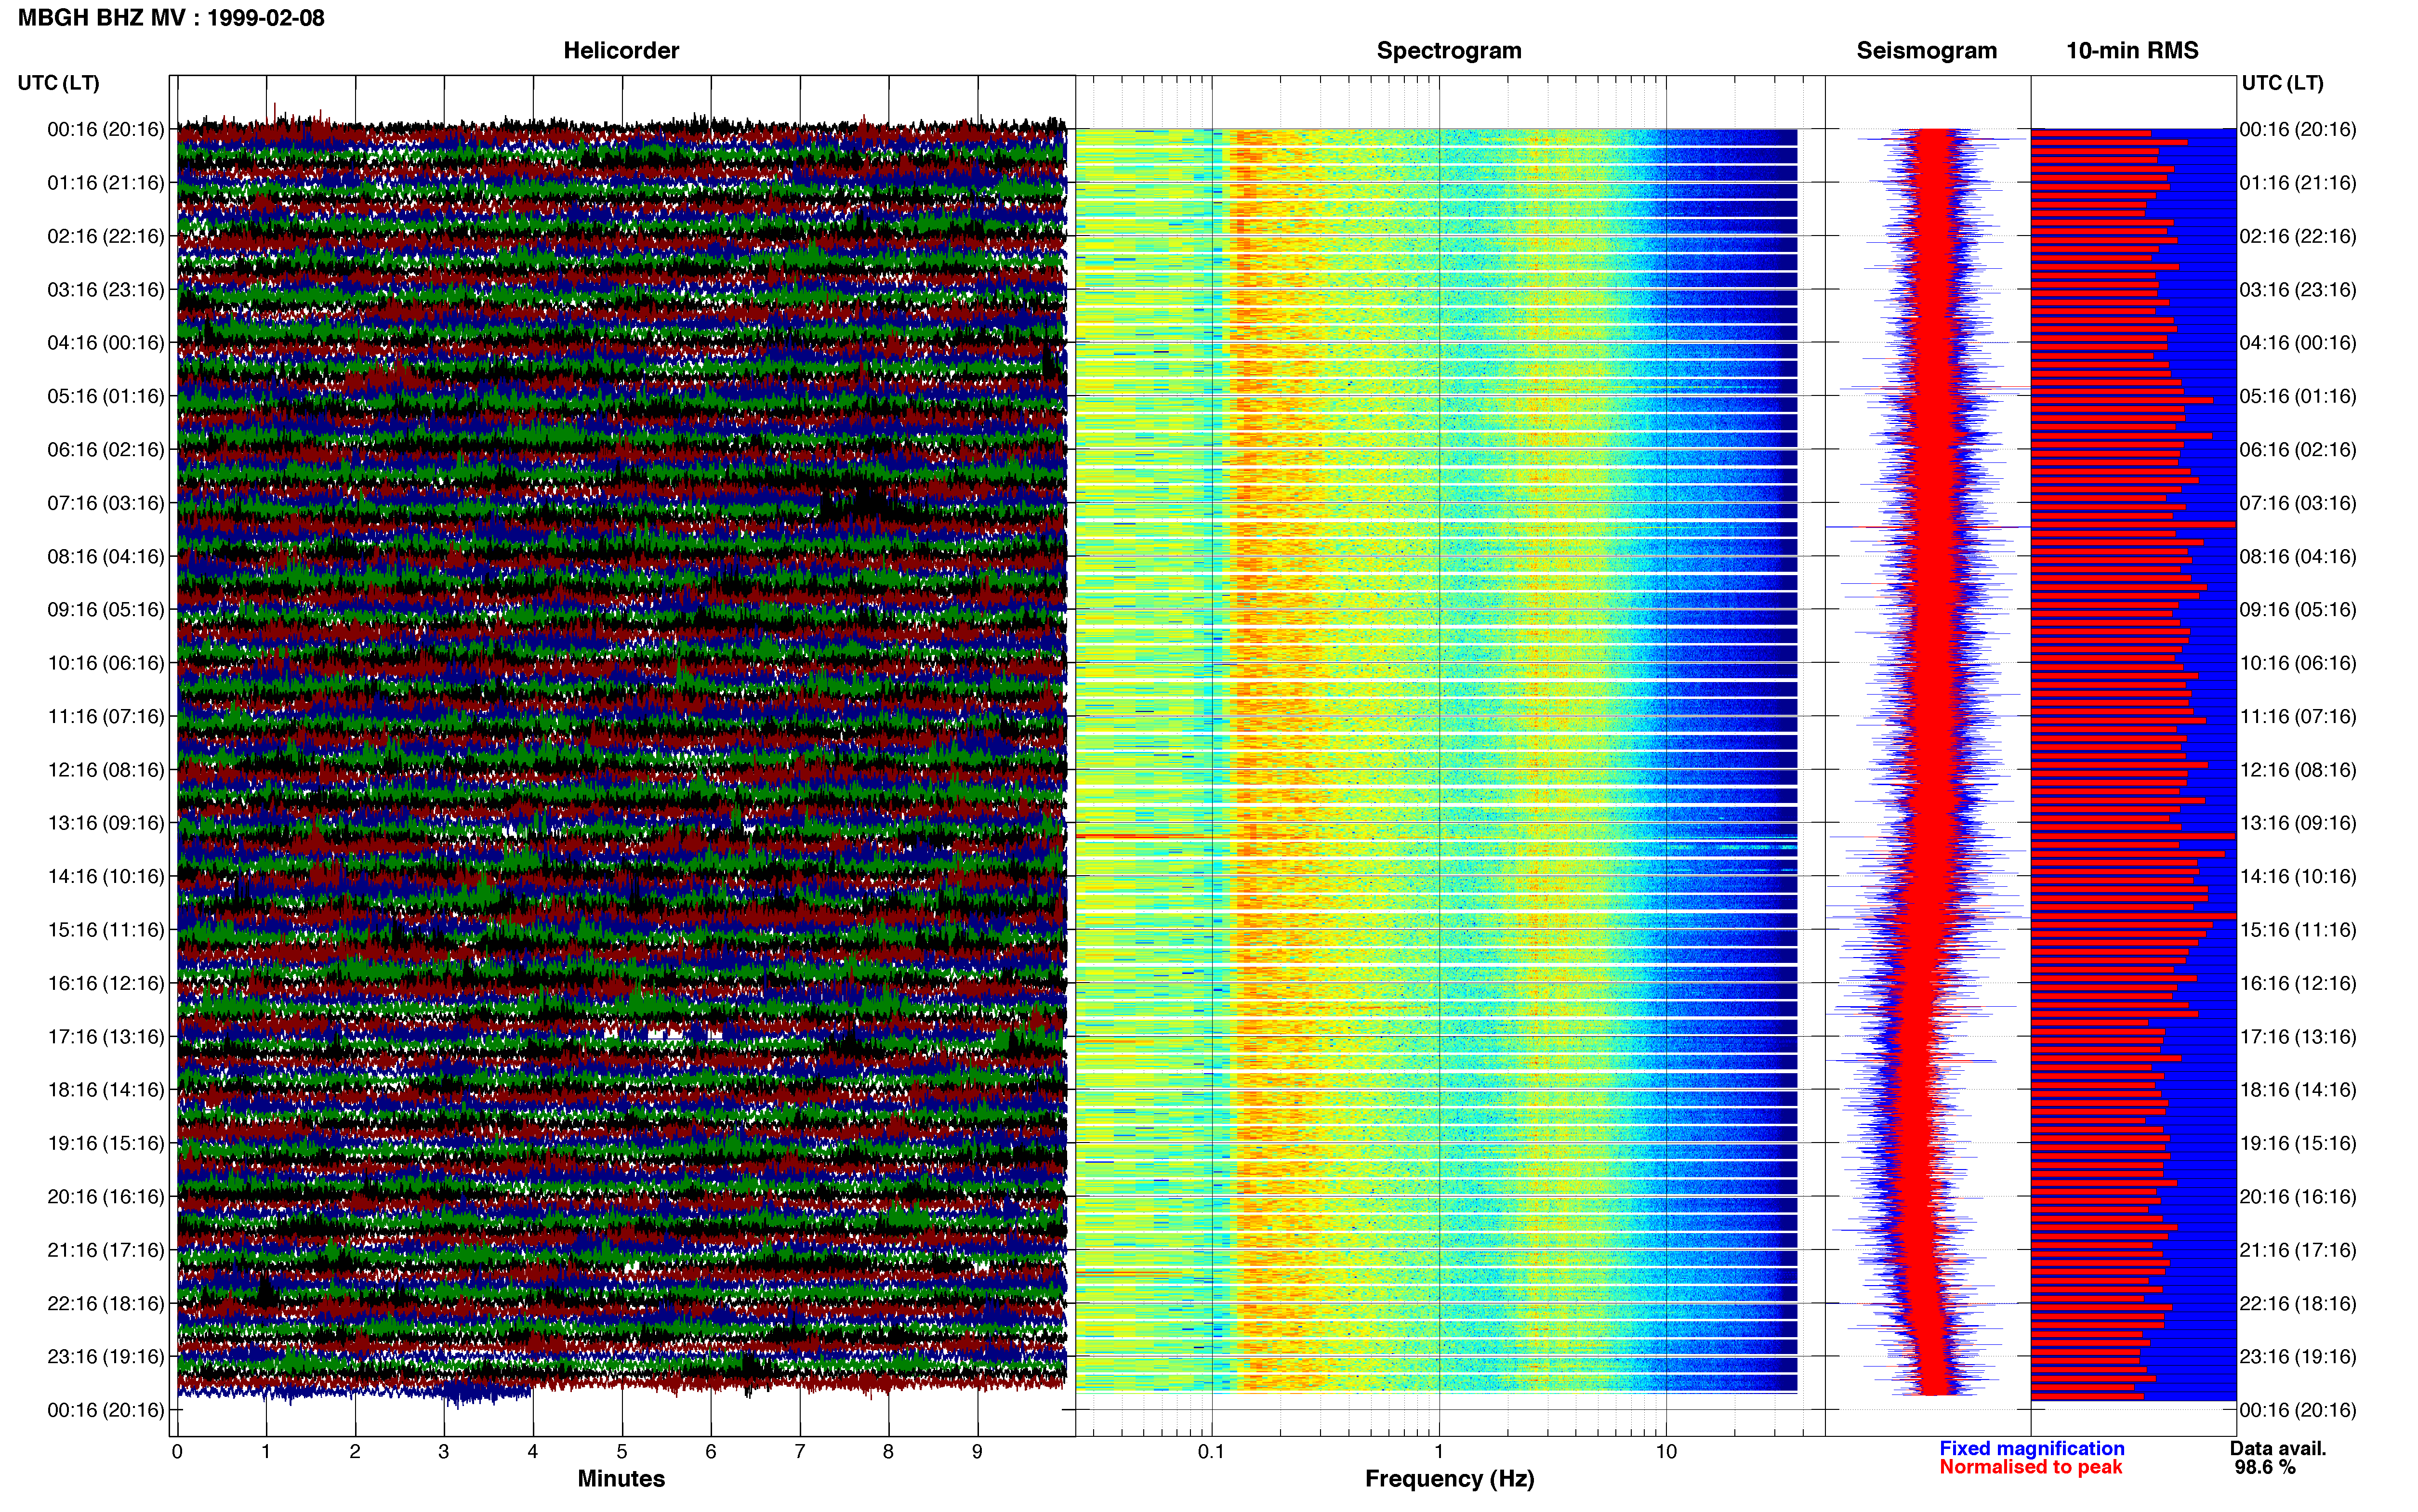Click the 0 tick on Minutes axis
Screen dimensions: 2418x1512
pos(177,1452)
